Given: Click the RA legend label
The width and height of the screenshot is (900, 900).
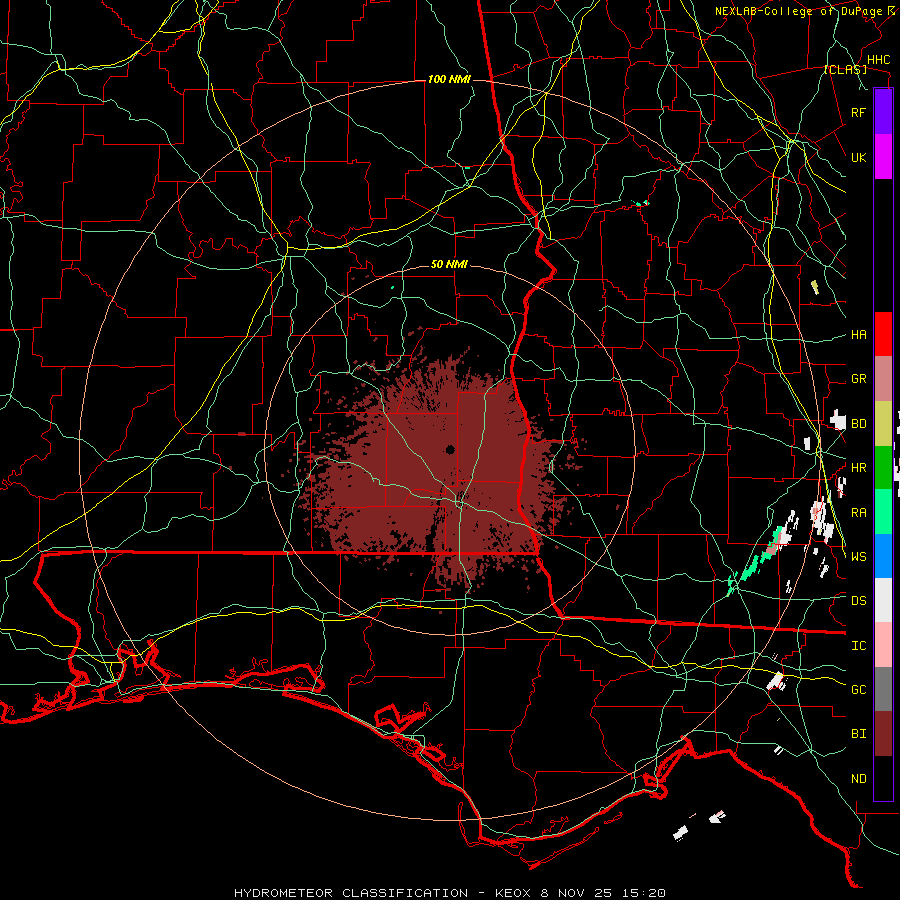Looking at the screenshot, I should tap(858, 513).
